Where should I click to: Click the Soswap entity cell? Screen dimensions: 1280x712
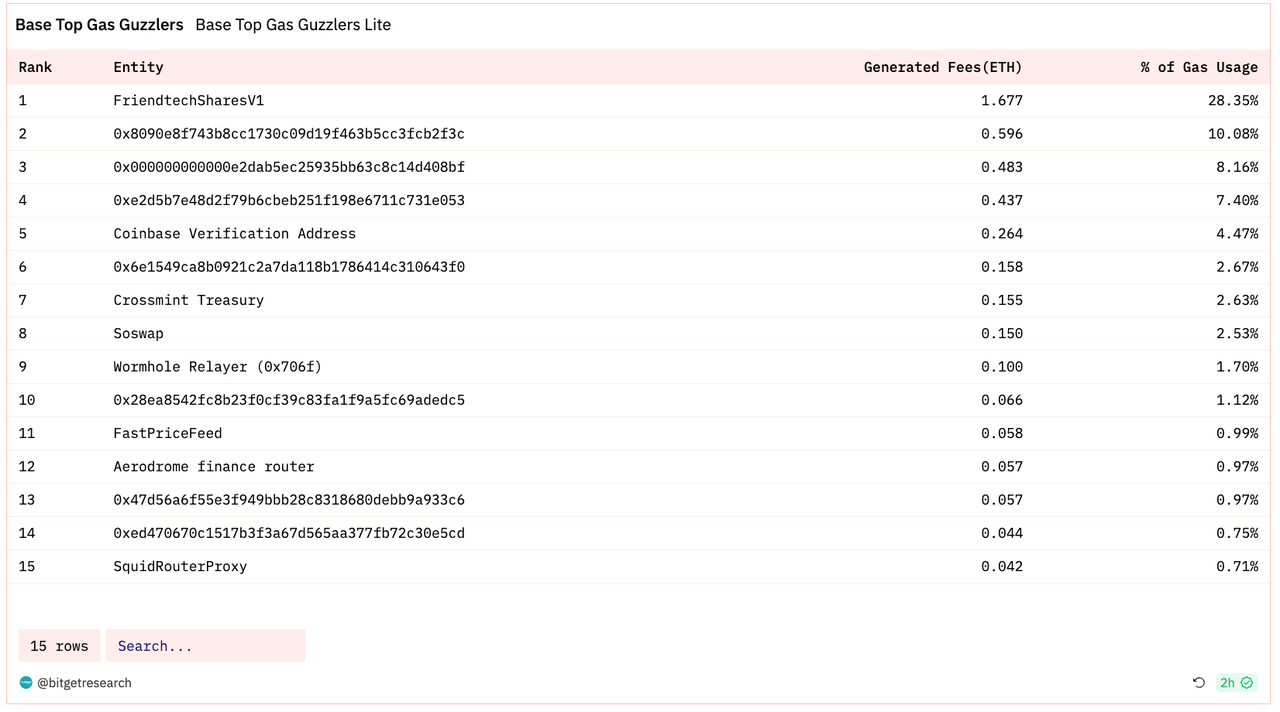[138, 333]
